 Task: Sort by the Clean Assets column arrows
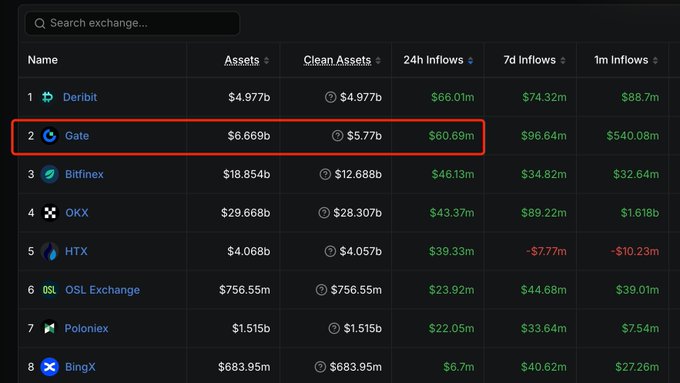[x=378, y=60]
